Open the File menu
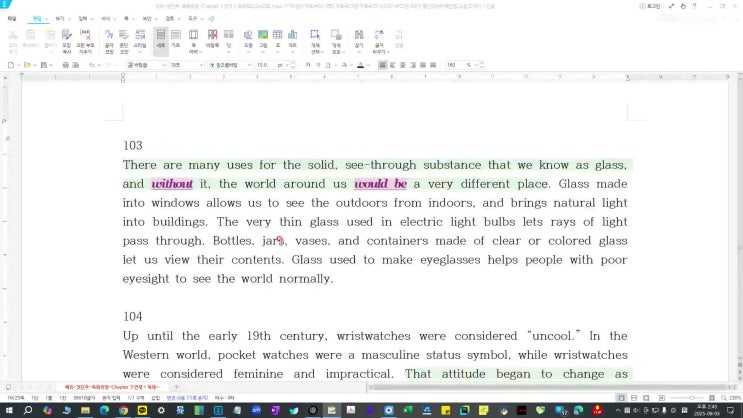743x418 pixels. [12, 18]
